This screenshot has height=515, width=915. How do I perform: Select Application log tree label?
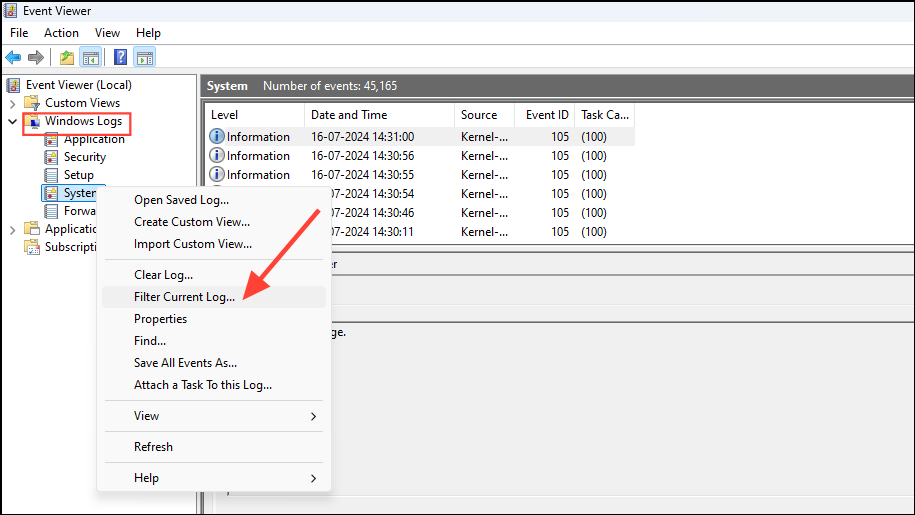[94, 139]
